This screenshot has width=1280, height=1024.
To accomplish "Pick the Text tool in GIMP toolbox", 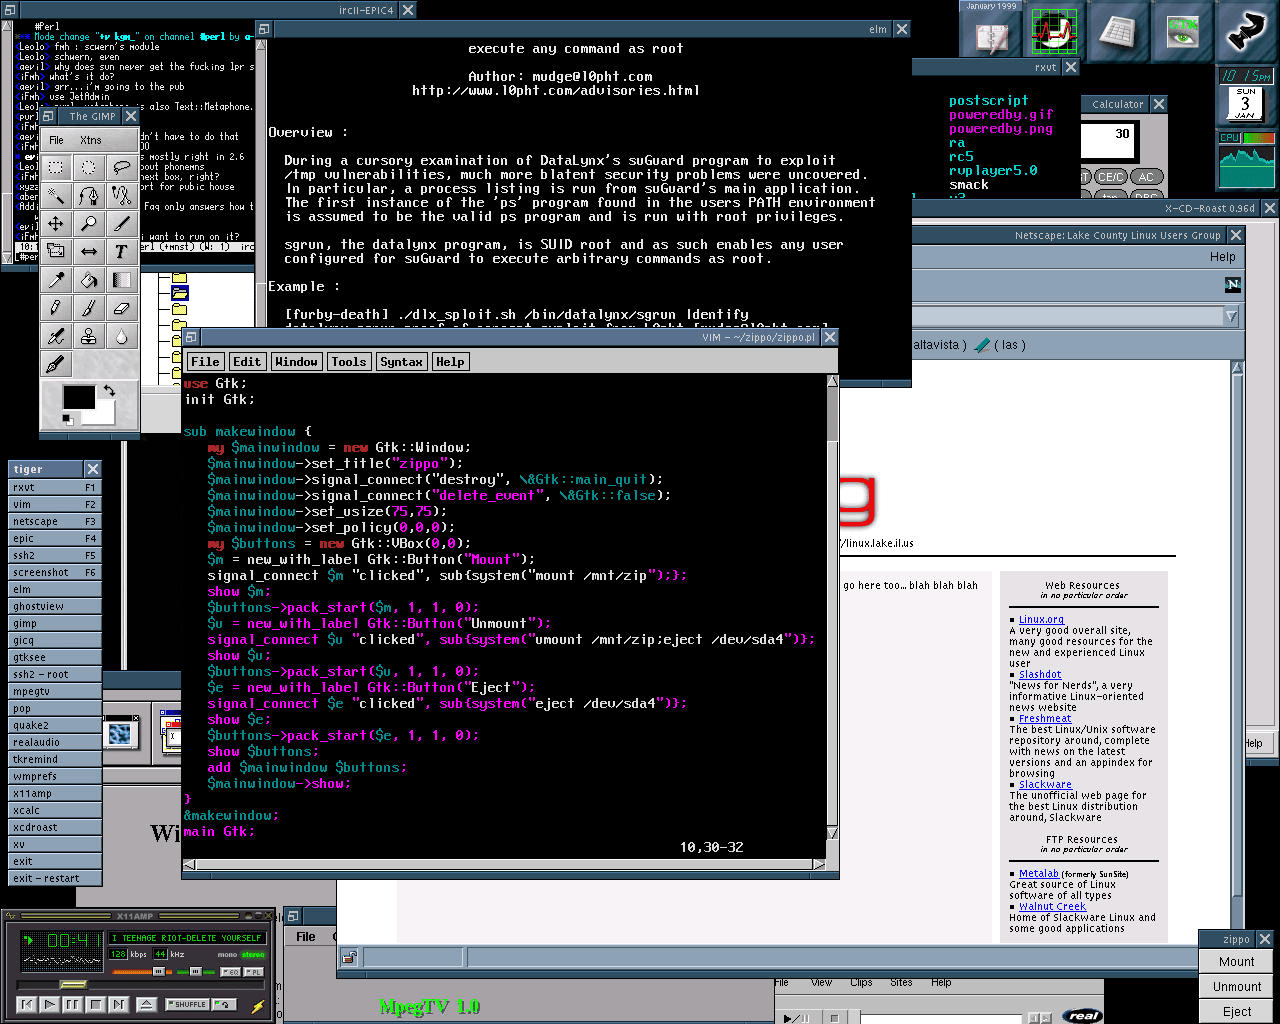I will [x=121, y=252].
